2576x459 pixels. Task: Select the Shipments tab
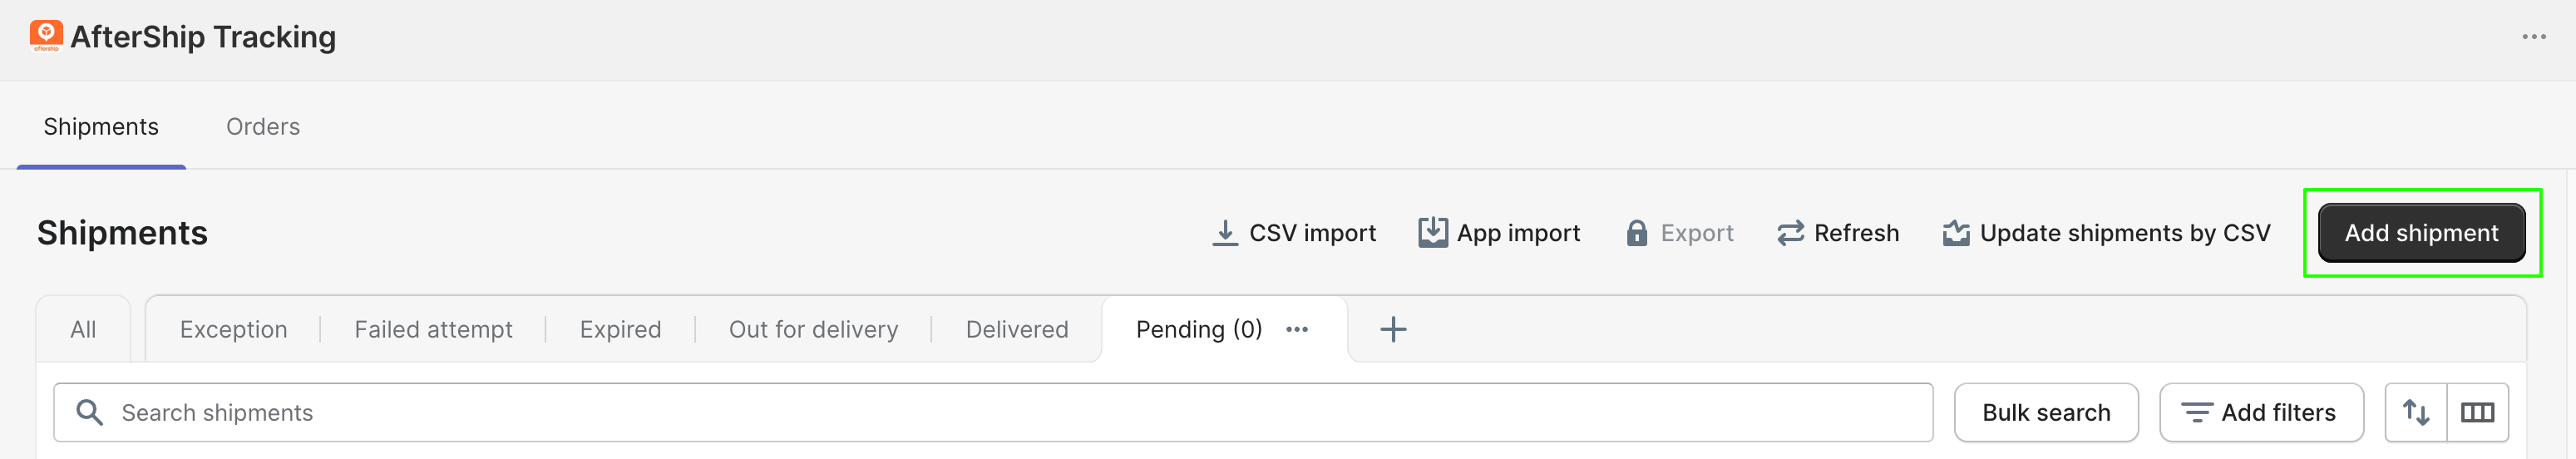101,127
